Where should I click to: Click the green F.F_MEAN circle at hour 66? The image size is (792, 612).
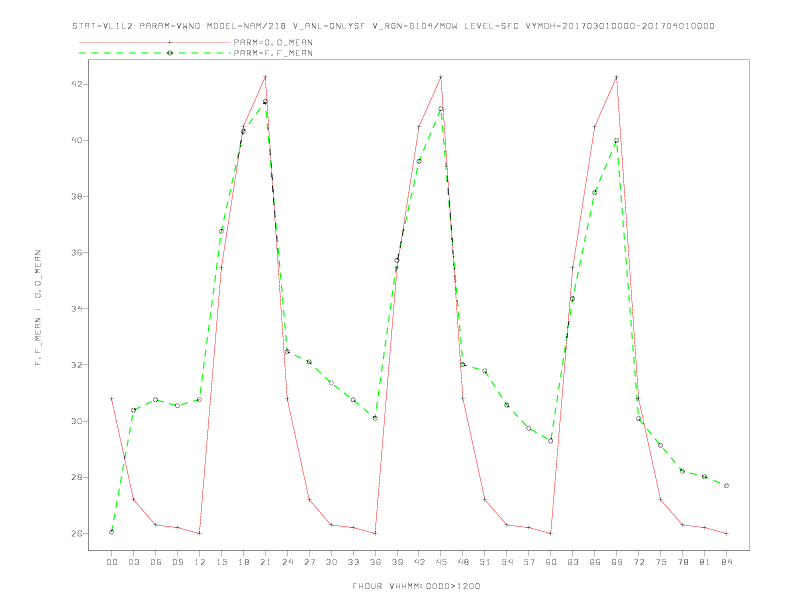pos(595,192)
